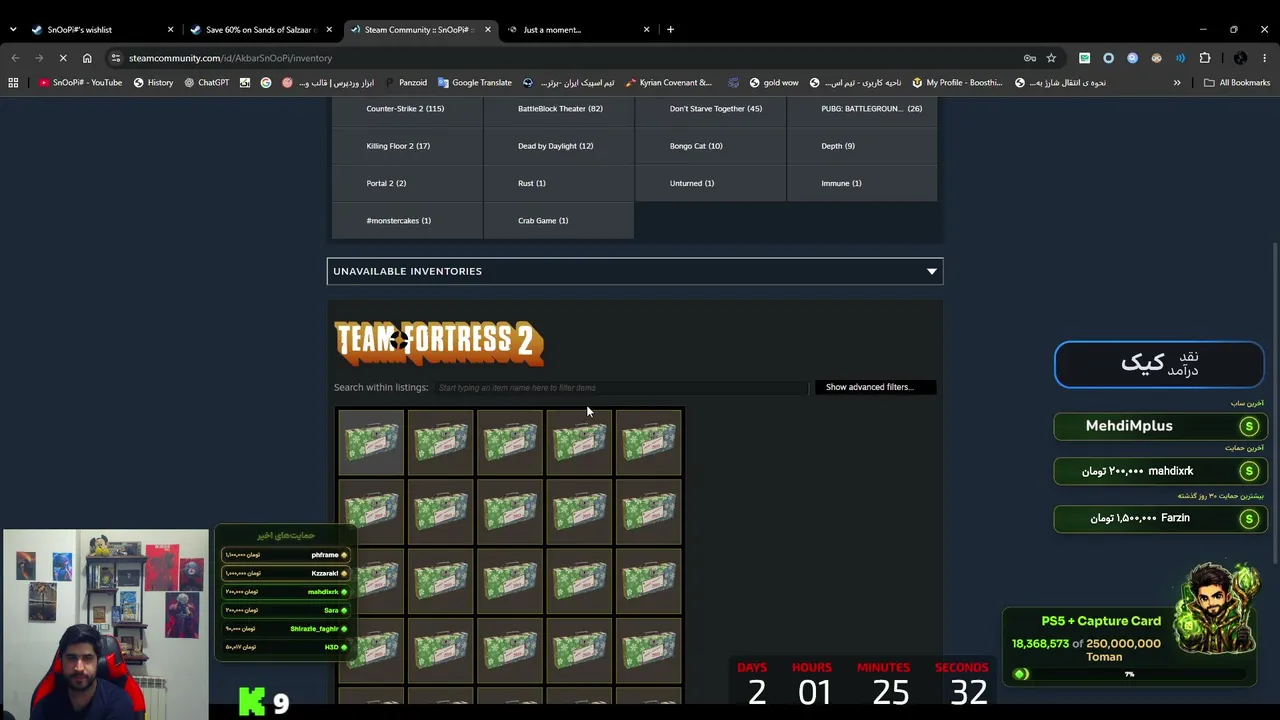Open the apps grid in bookmarks bar
Viewport: 1280px width, 720px height.
(13, 83)
